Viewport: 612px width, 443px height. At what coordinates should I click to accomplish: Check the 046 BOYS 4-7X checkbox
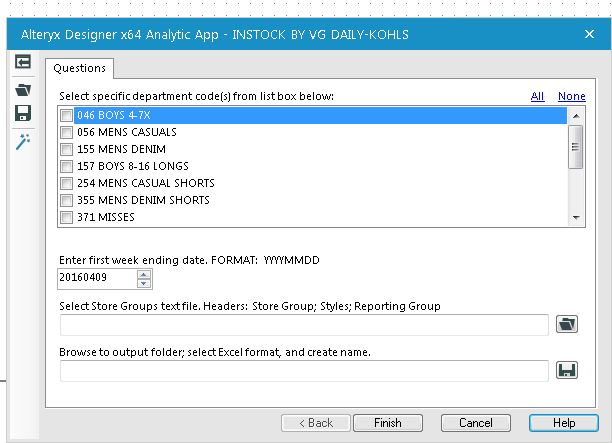point(67,115)
